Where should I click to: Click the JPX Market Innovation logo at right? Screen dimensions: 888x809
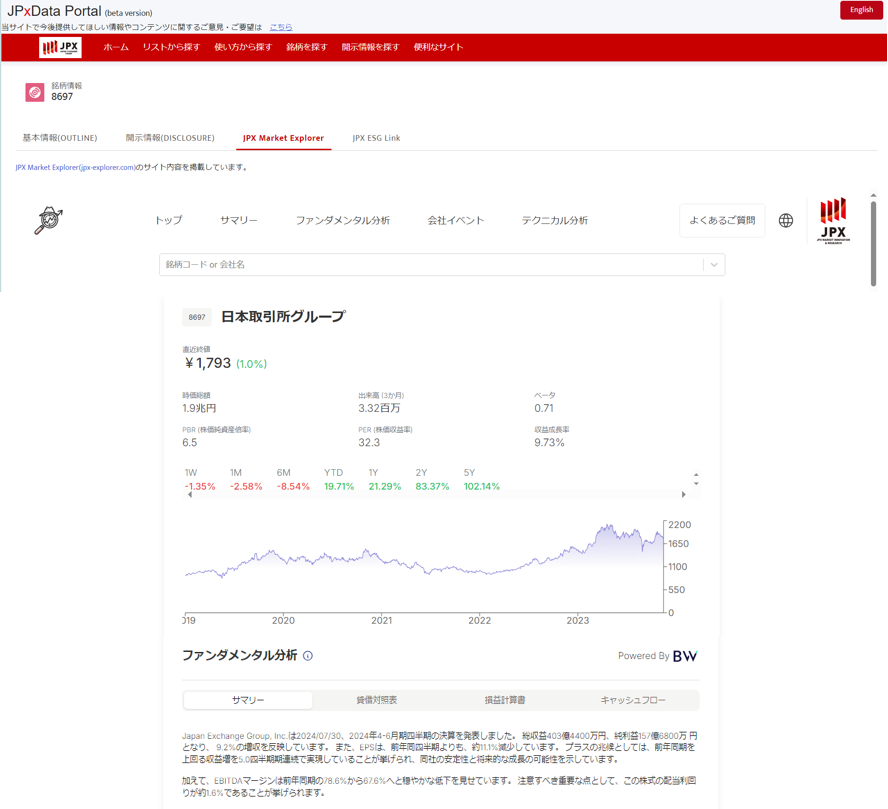(833, 220)
